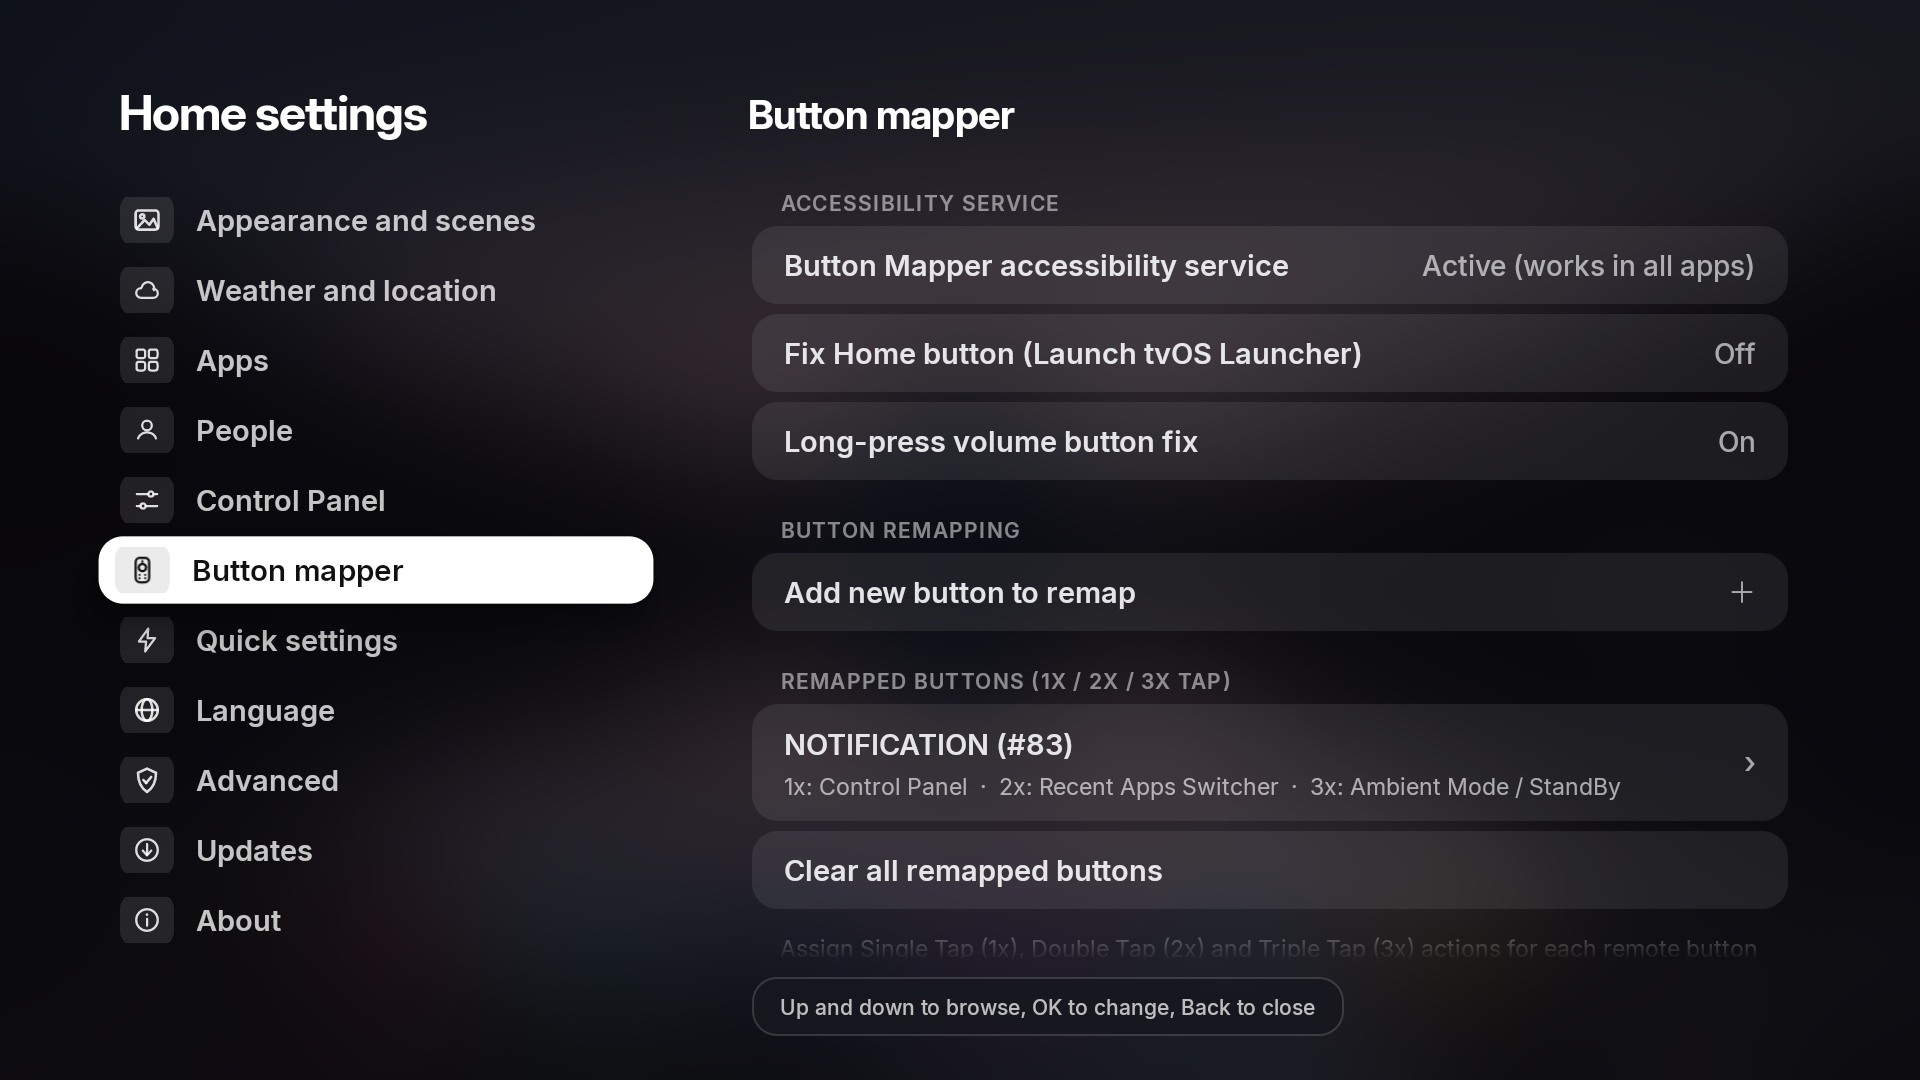Image resolution: width=1920 pixels, height=1080 pixels.
Task: Open NOTIFICATION (#83) remapped button entry
Action: tap(1269, 763)
